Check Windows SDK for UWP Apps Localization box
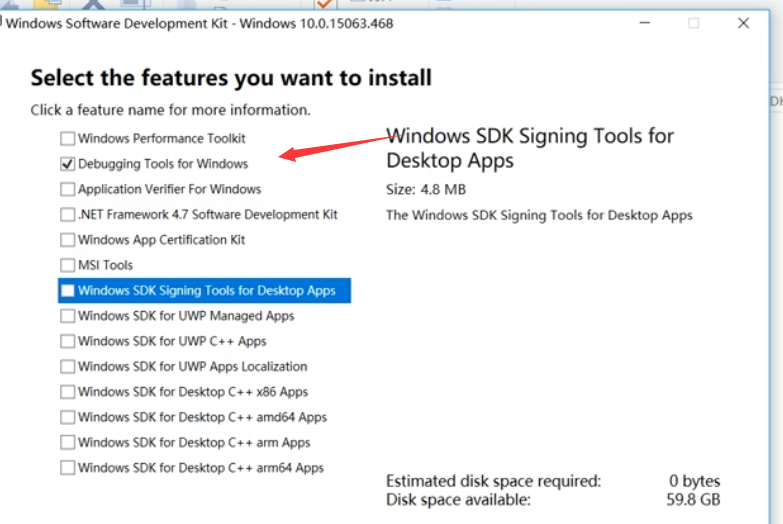 point(67,367)
